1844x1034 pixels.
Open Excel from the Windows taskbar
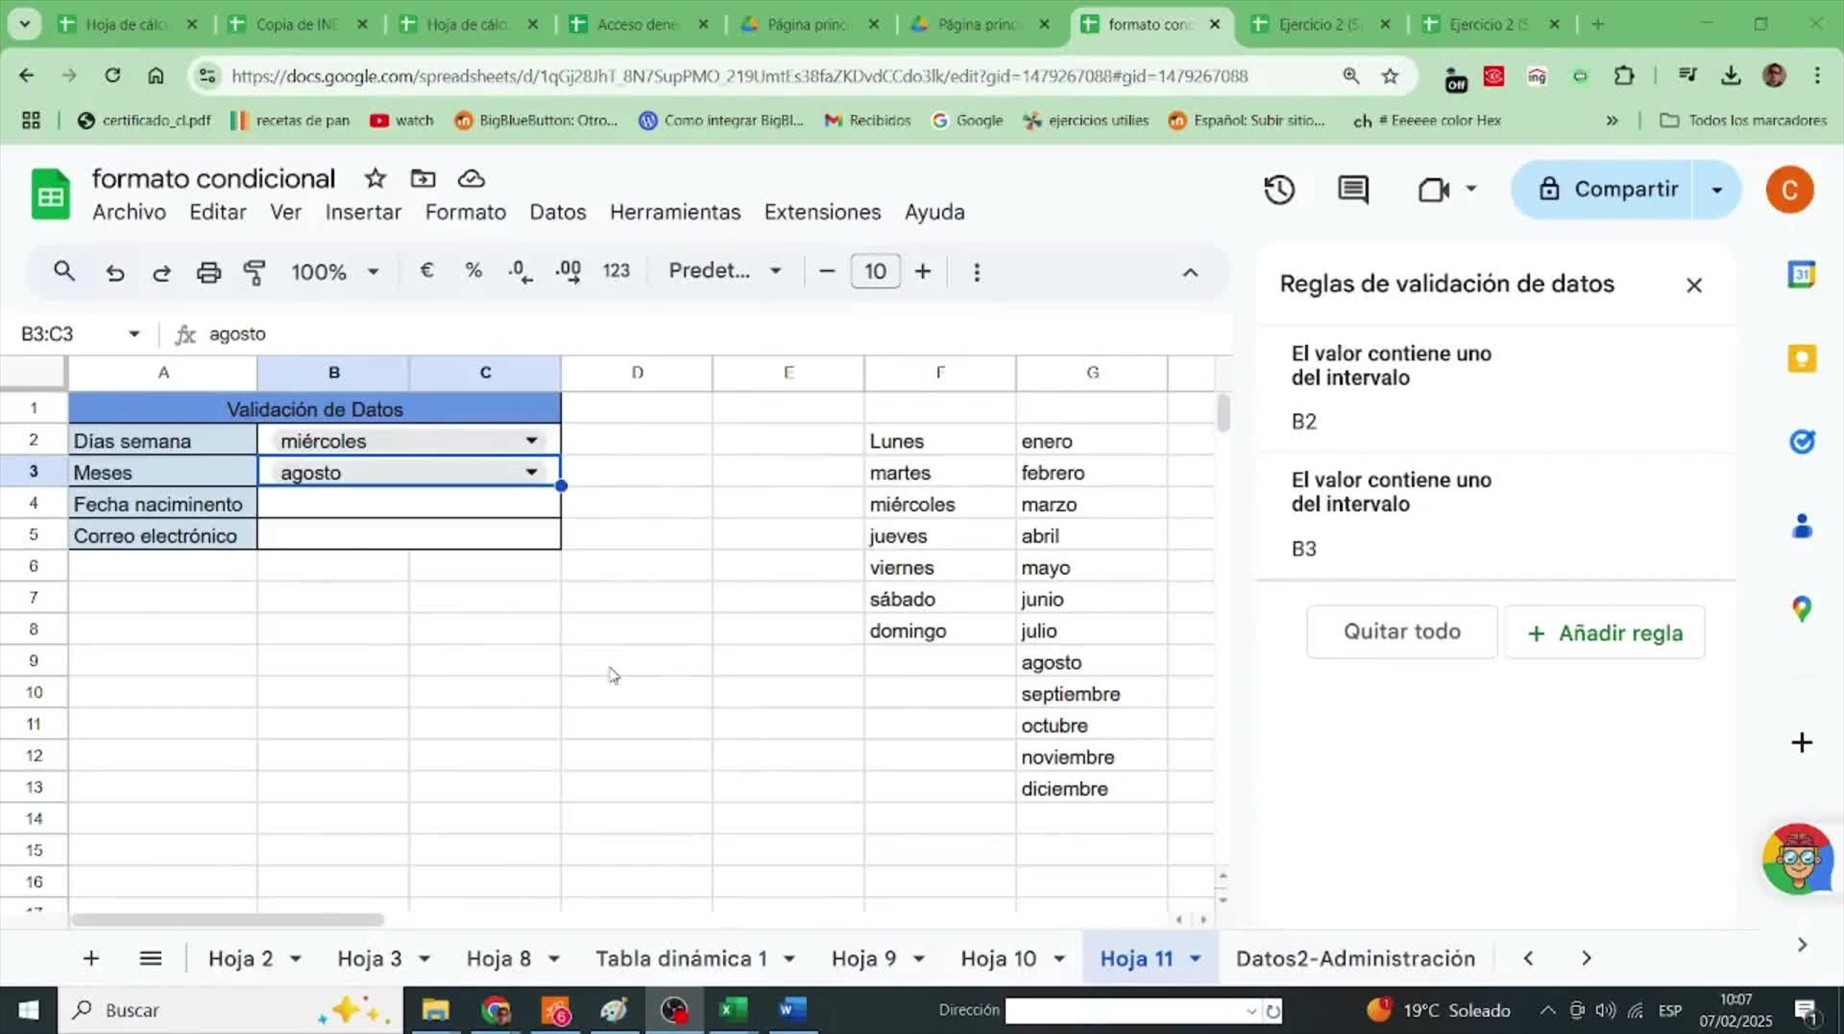[733, 1010]
